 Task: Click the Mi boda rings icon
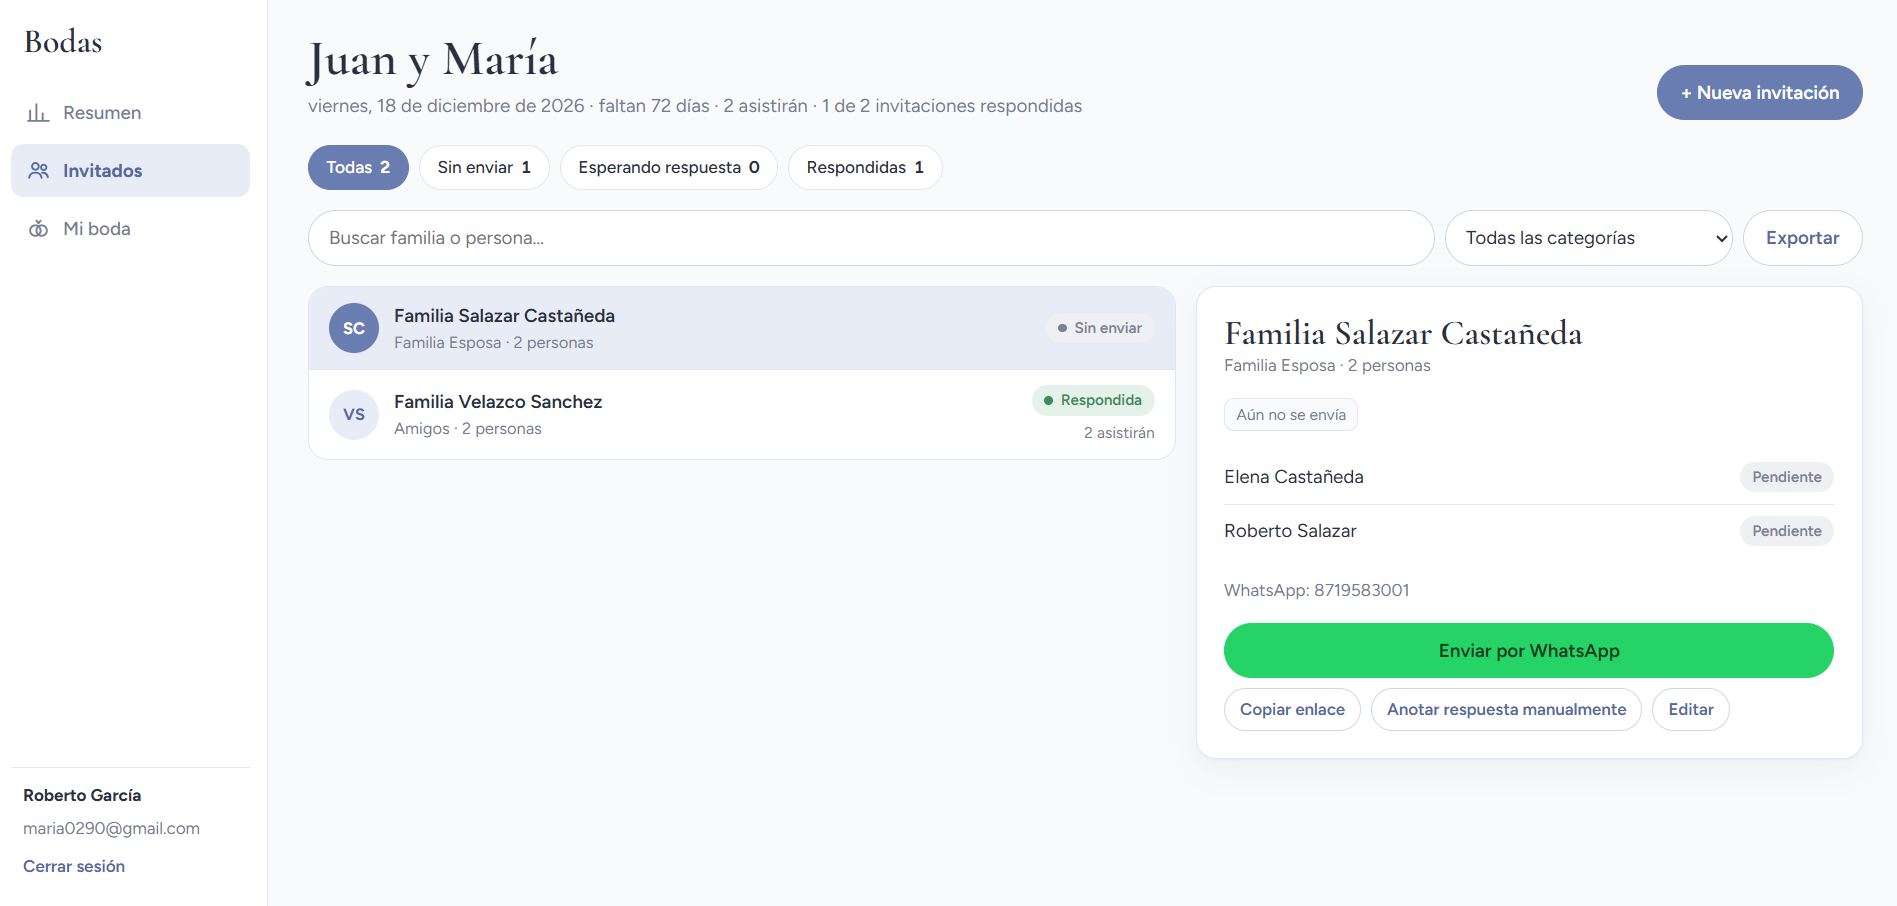tap(38, 229)
